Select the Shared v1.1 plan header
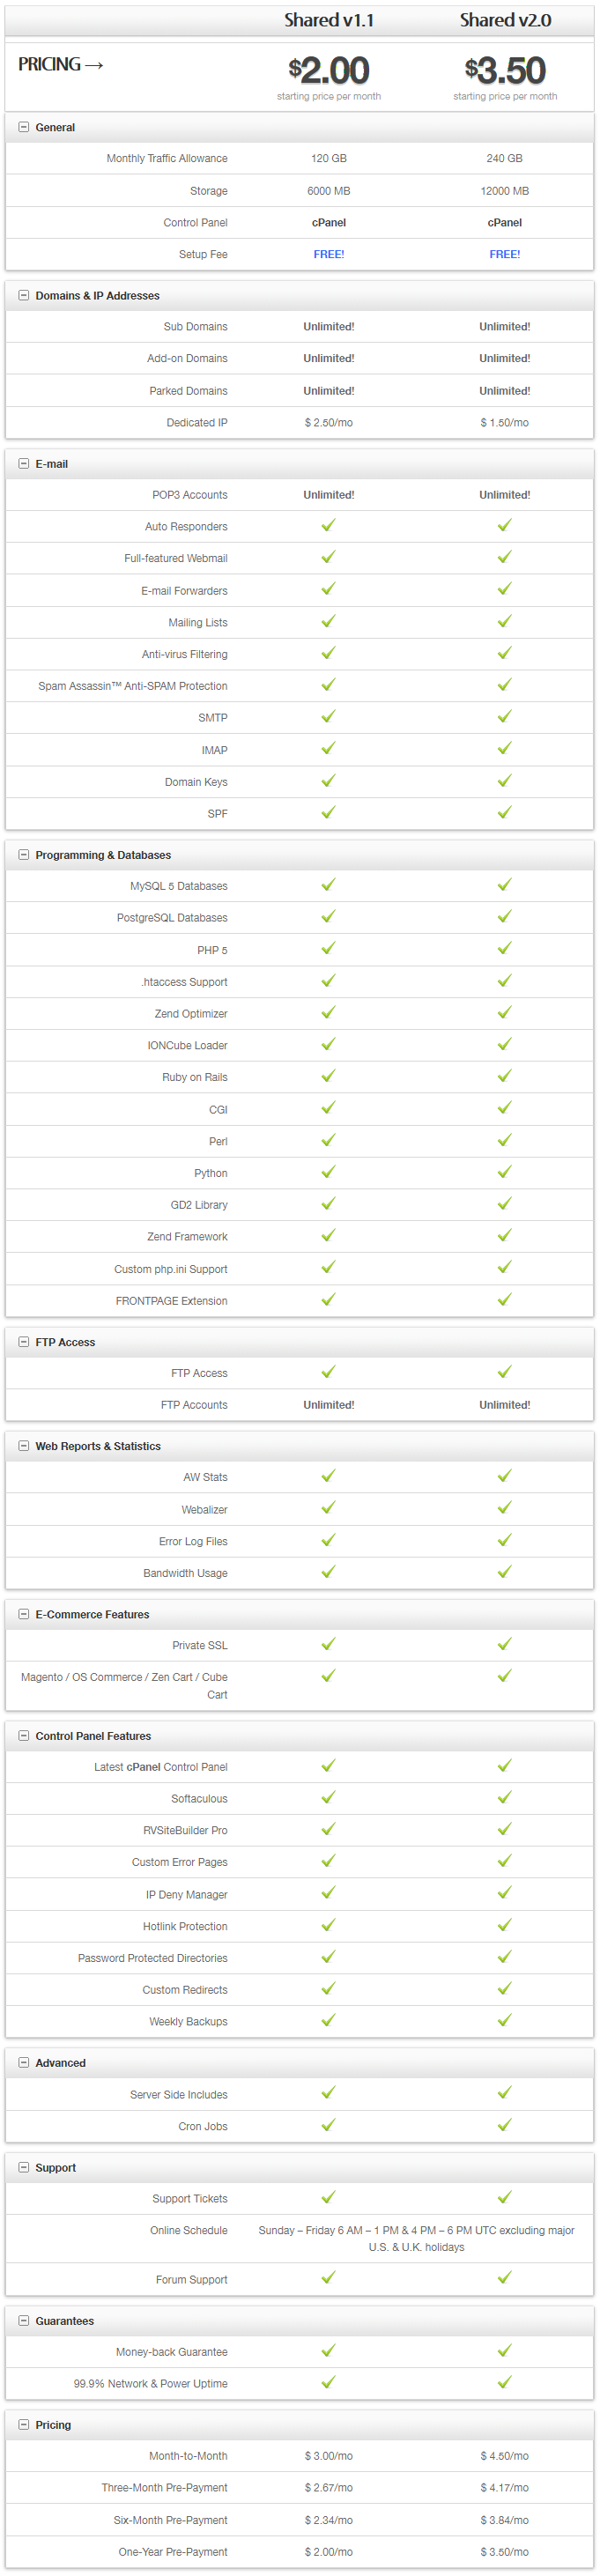 pyautogui.click(x=329, y=20)
